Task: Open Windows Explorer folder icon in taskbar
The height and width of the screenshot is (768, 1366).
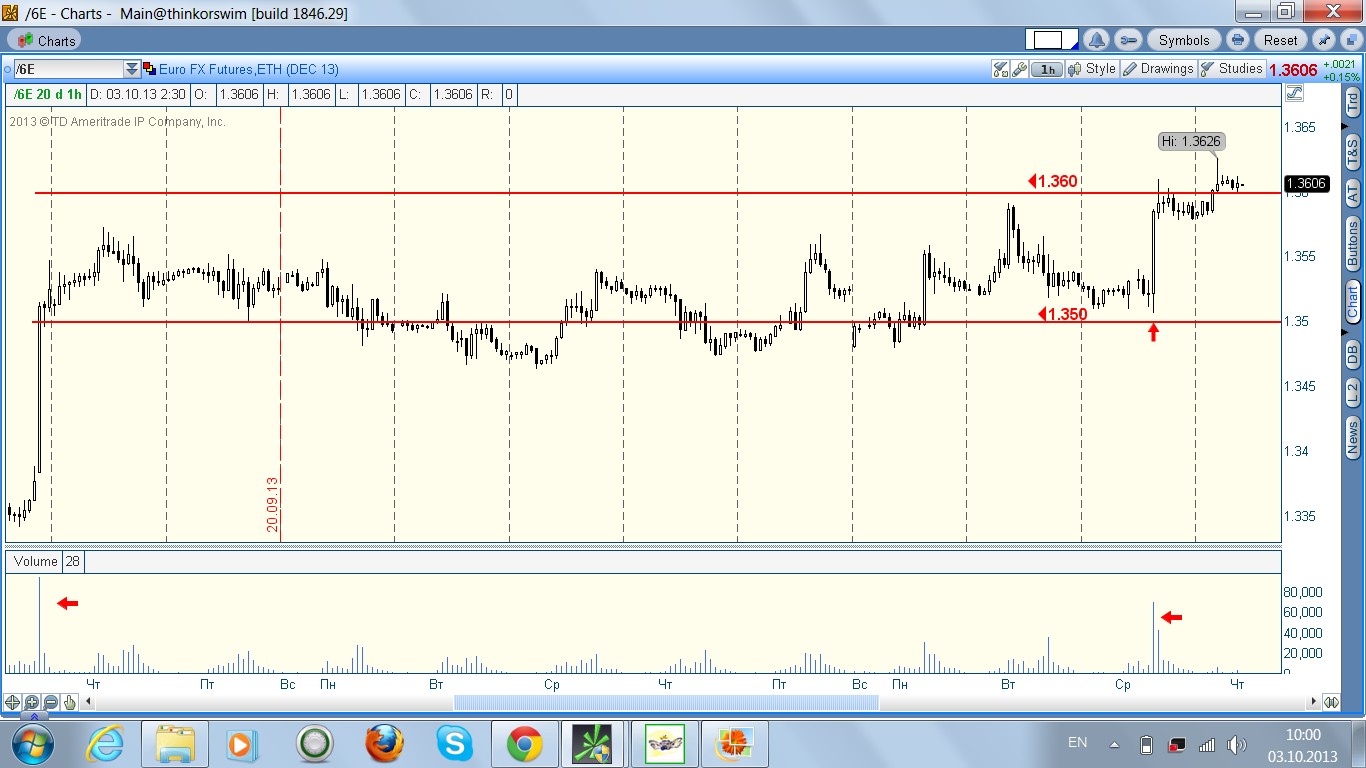Action: [175, 743]
